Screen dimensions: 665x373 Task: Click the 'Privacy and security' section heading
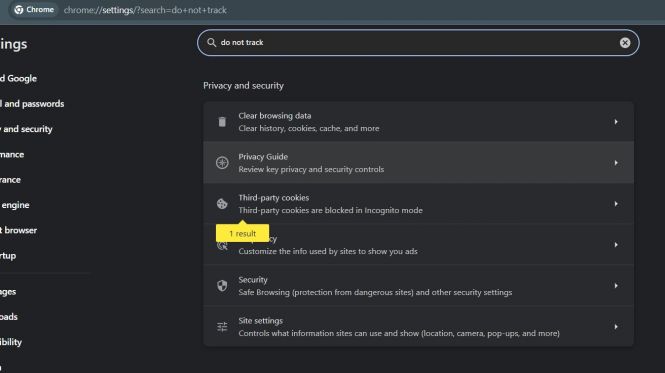pyautogui.click(x=243, y=85)
